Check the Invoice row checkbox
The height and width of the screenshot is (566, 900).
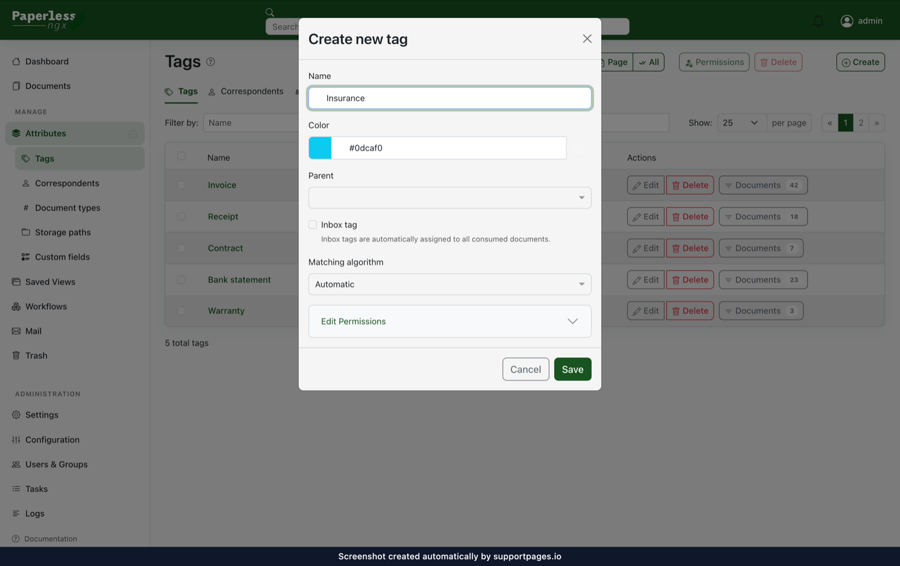click(181, 185)
